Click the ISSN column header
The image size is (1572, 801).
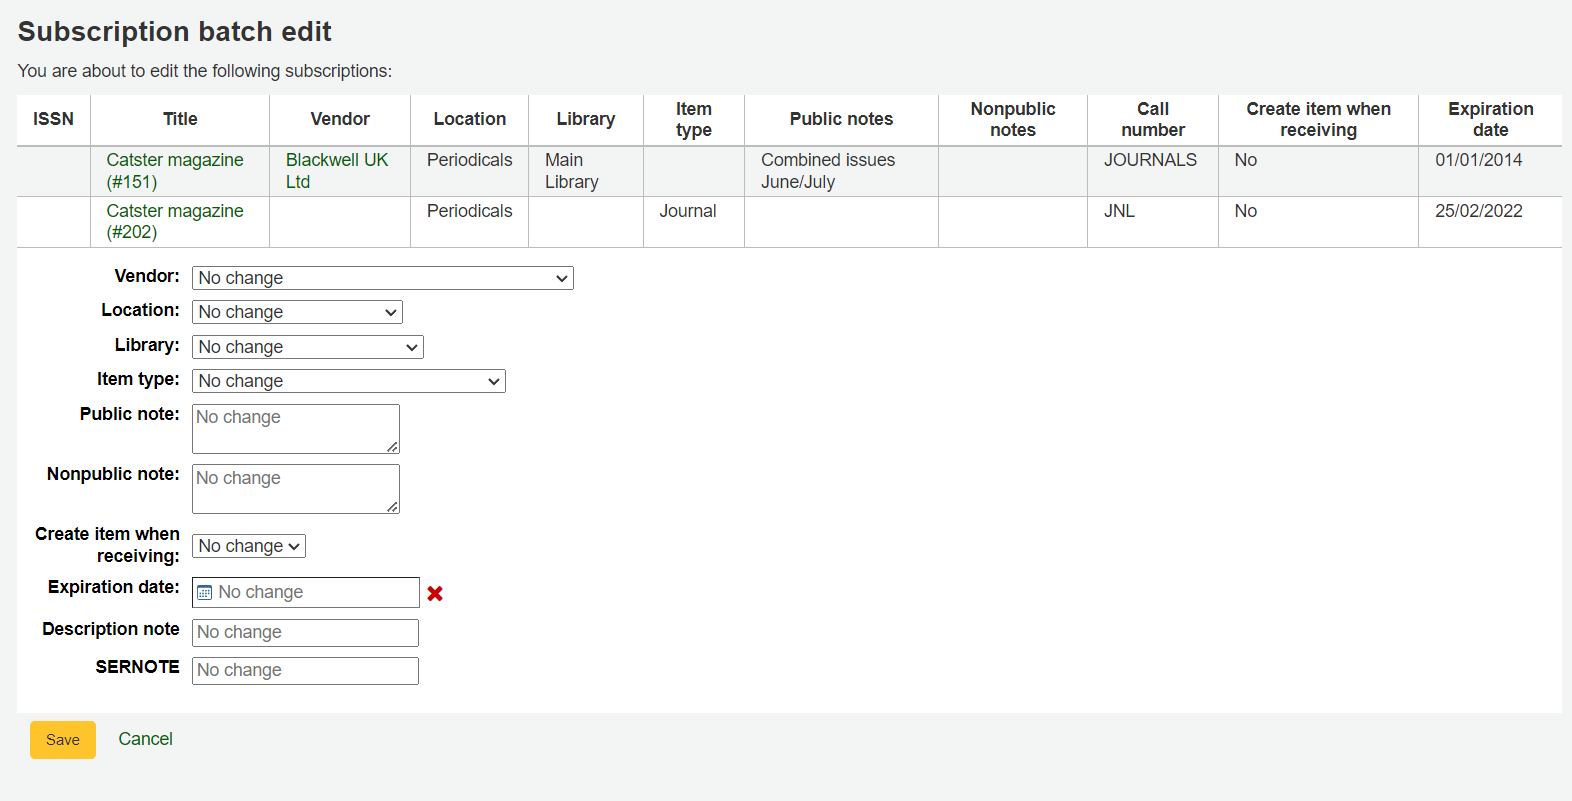pyautogui.click(x=53, y=119)
